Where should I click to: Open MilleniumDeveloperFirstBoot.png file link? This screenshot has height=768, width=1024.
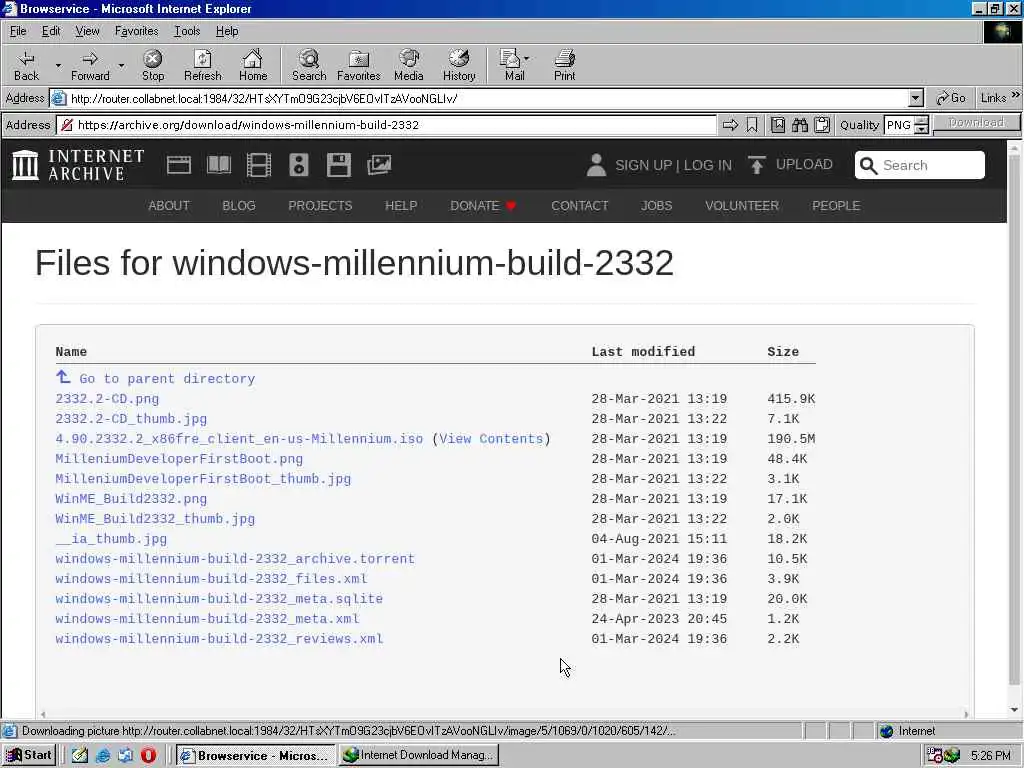coord(179,459)
